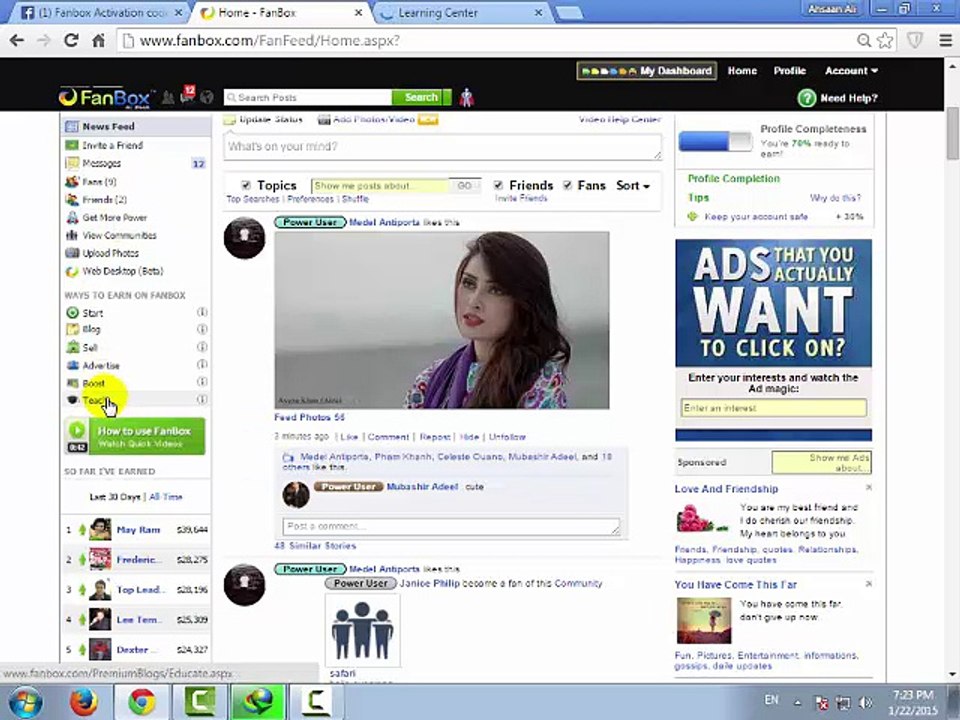Launch Firefox from the taskbar

pyautogui.click(x=83, y=702)
